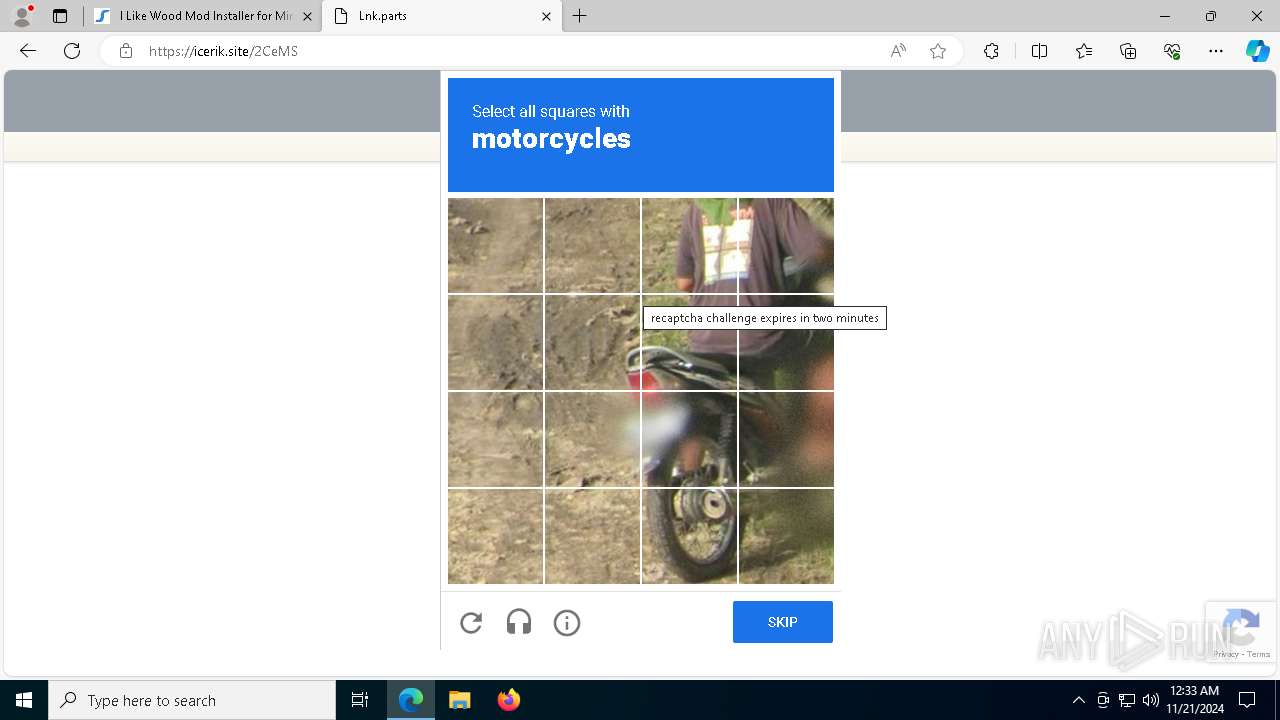1280x720 pixels.
Task: Select top-right square with rider's arm
Action: click(786, 245)
